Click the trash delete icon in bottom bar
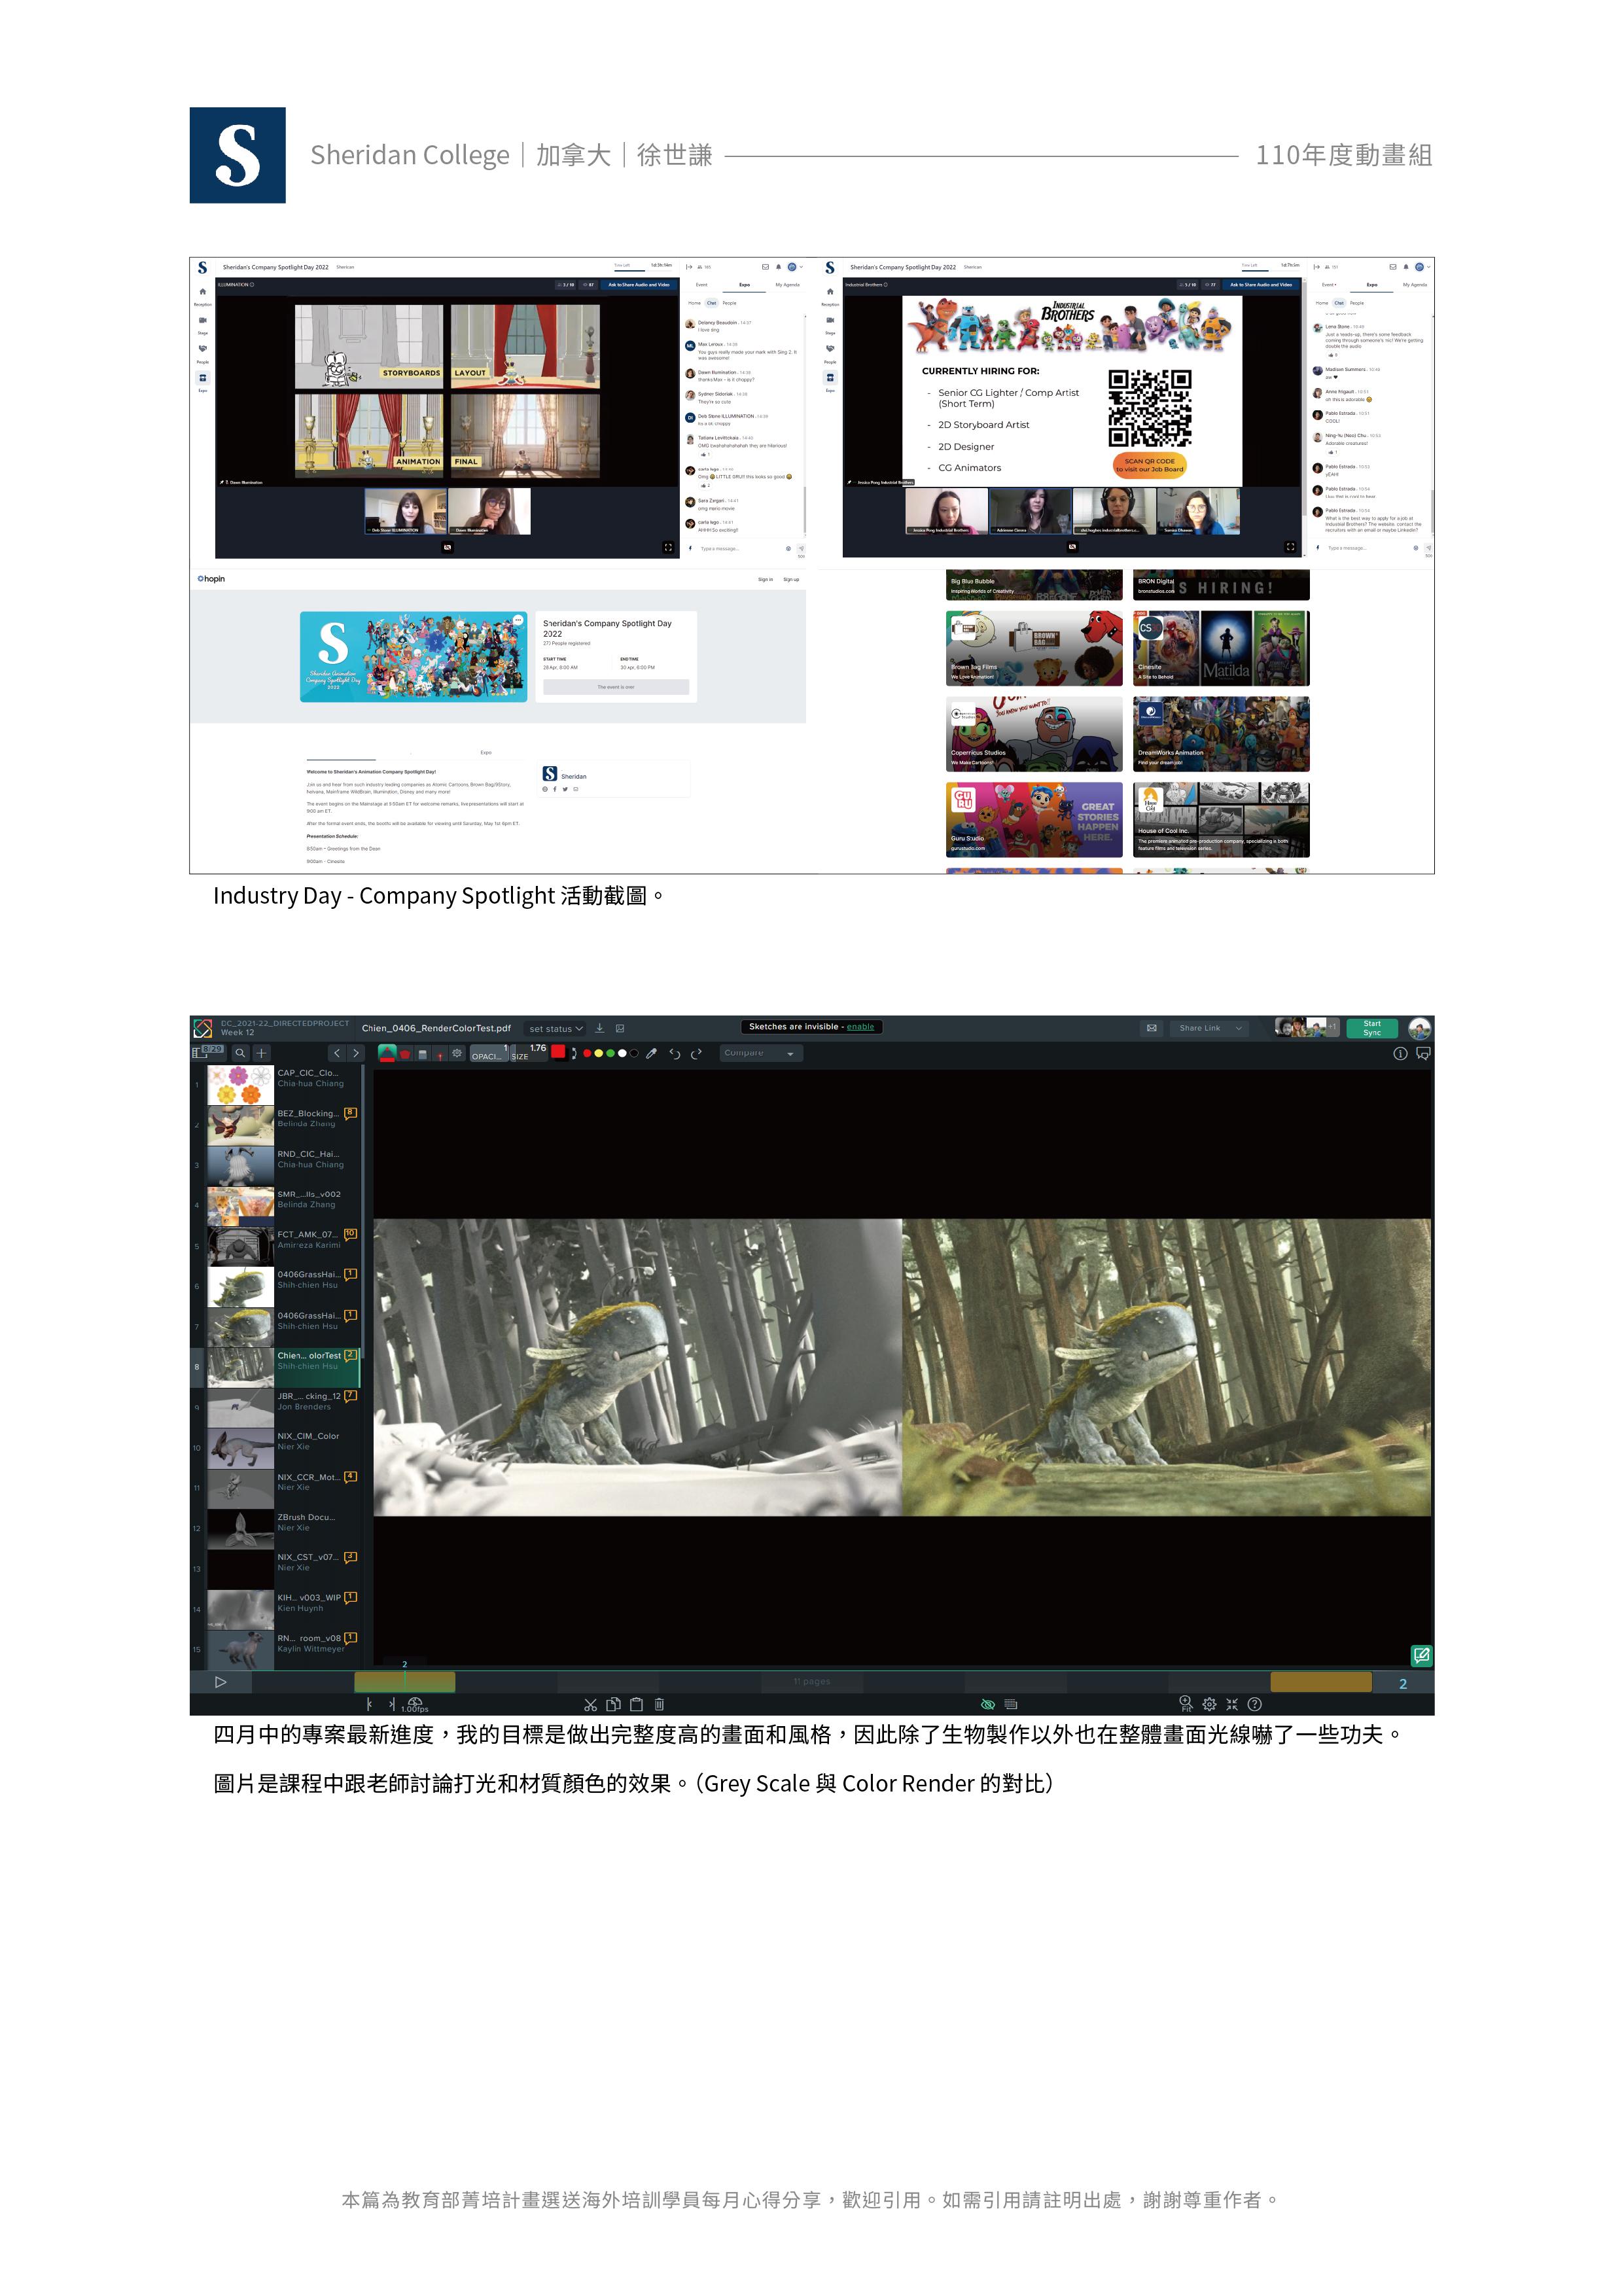The height and width of the screenshot is (2296, 1624). point(659,1704)
